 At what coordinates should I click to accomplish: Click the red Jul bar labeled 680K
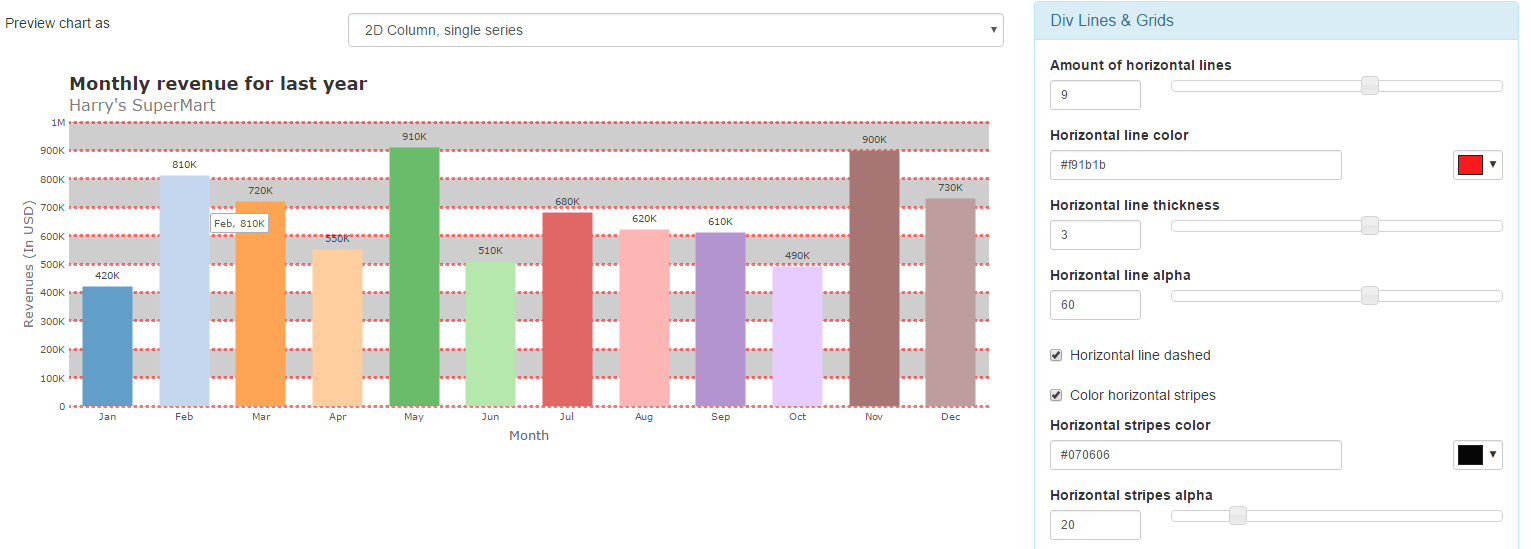click(x=567, y=309)
